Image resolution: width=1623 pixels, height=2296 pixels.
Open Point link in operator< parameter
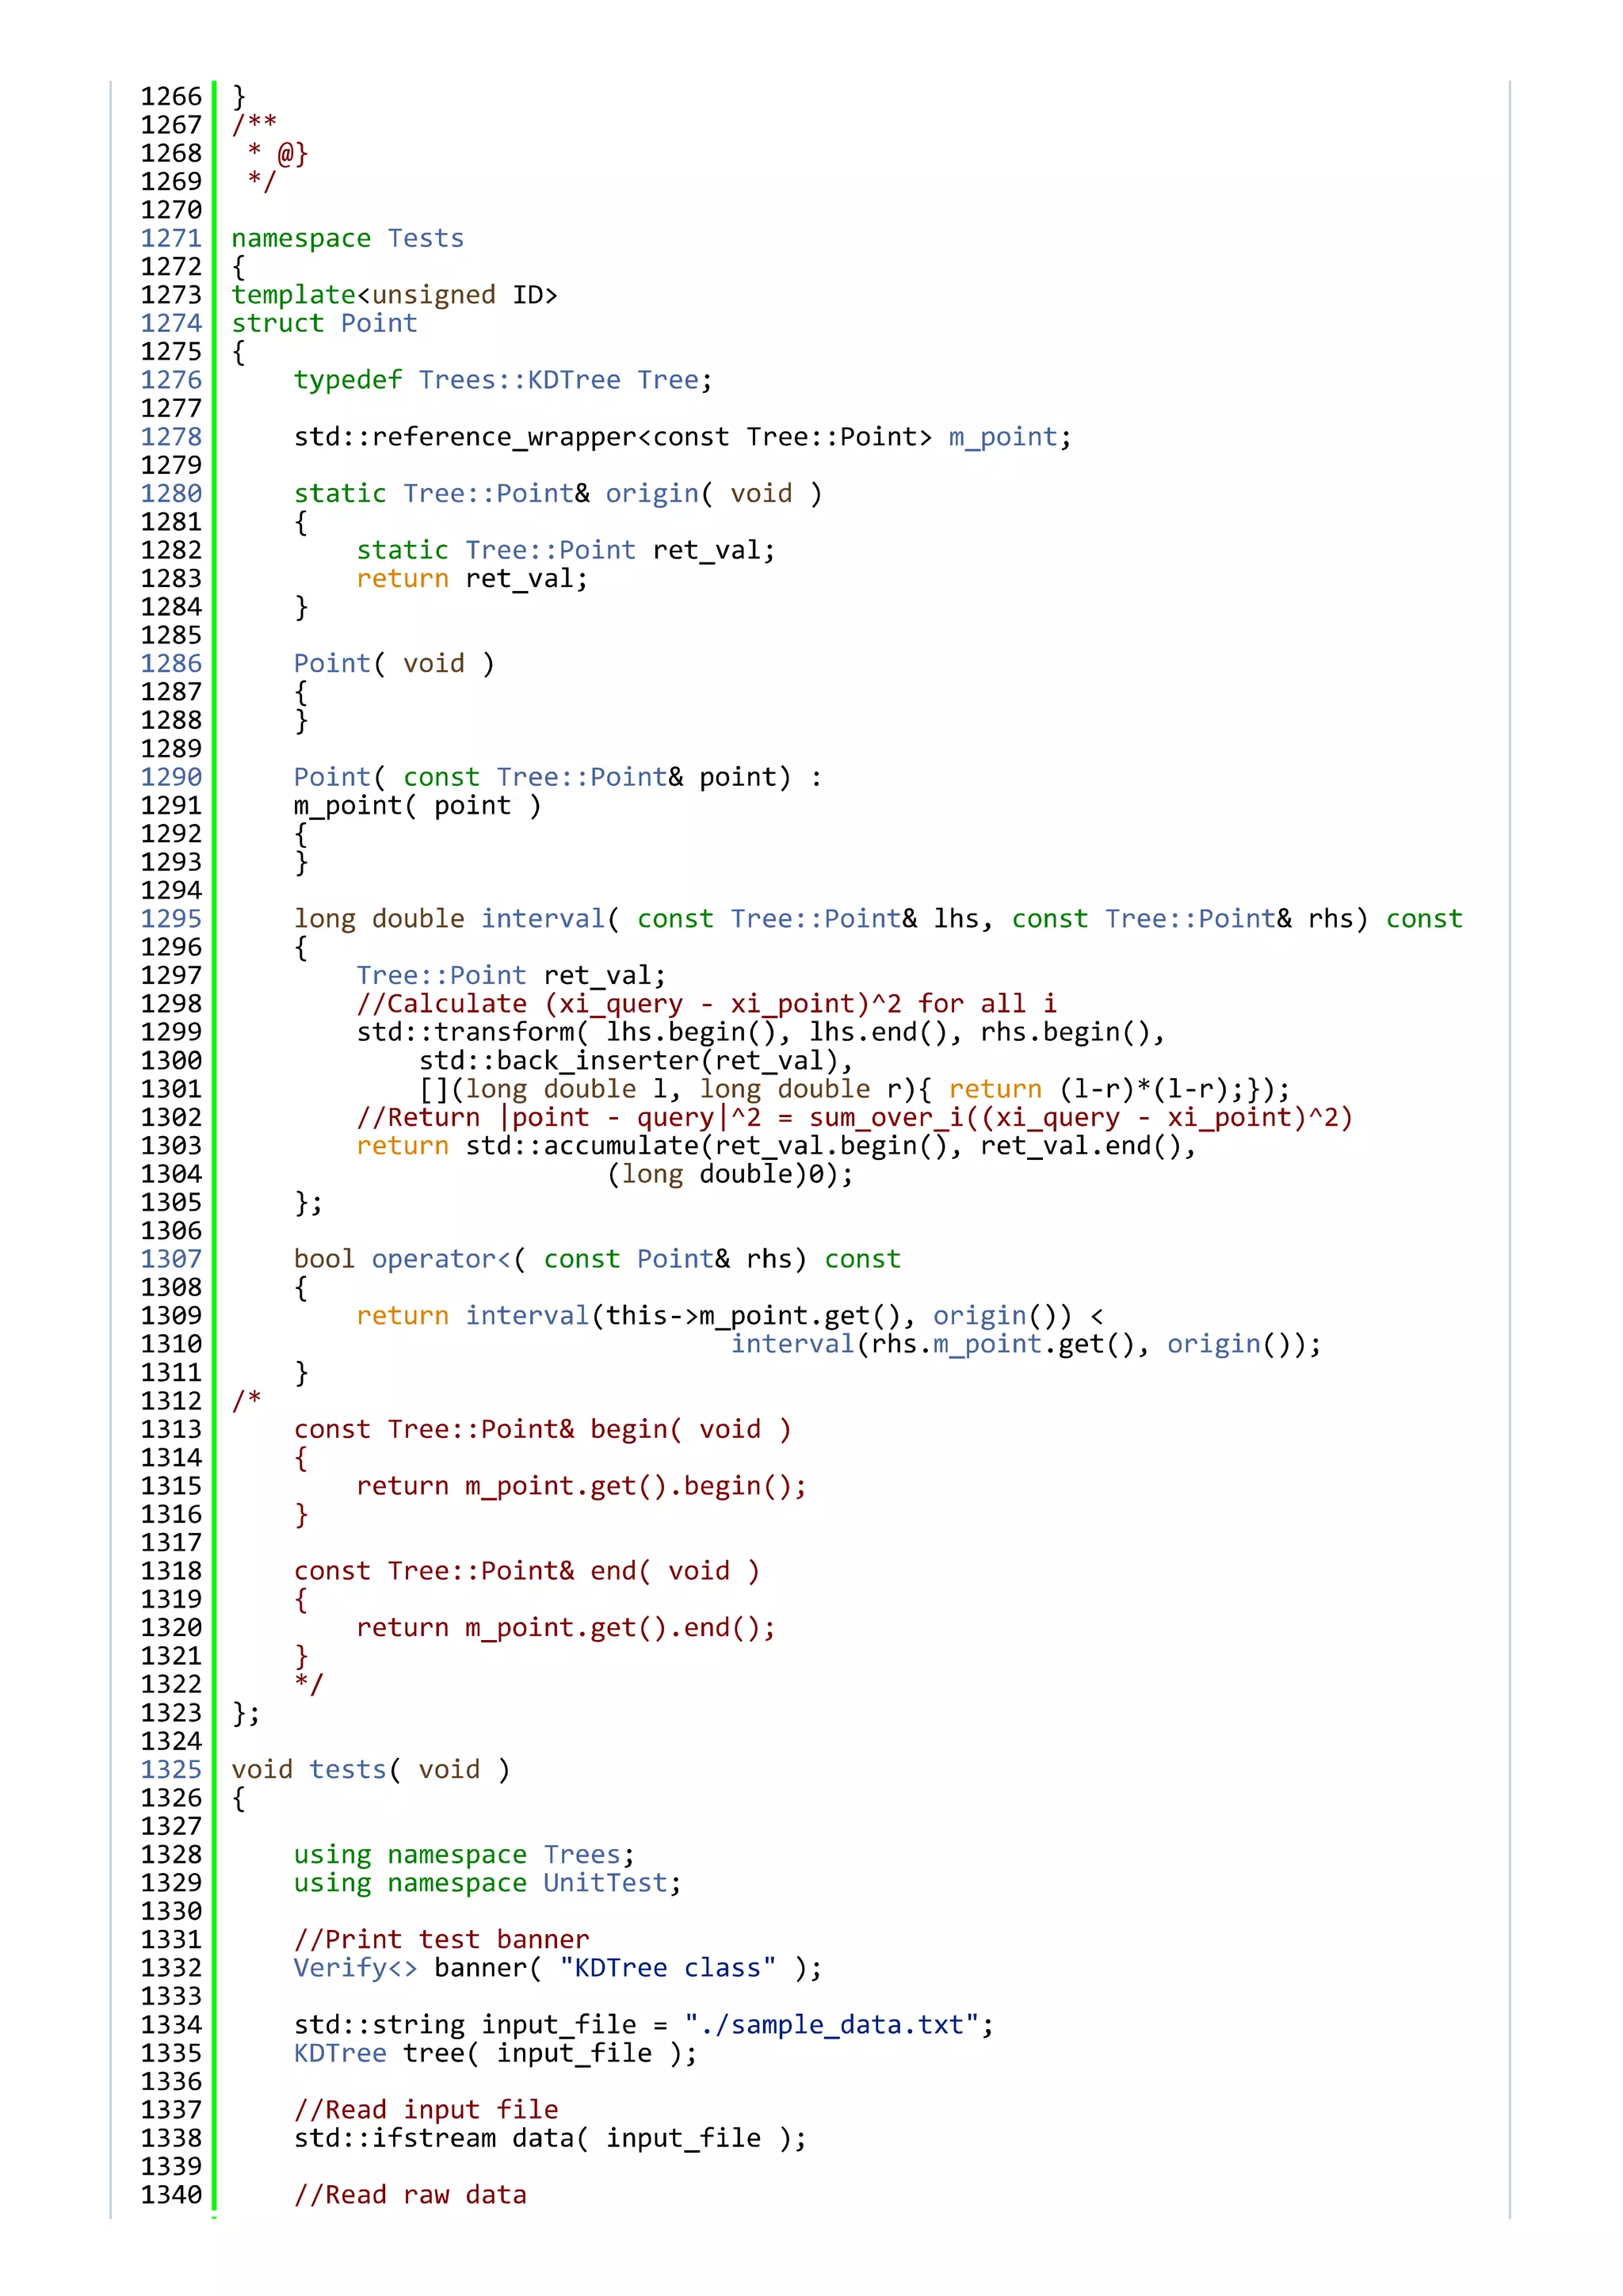tap(675, 1259)
